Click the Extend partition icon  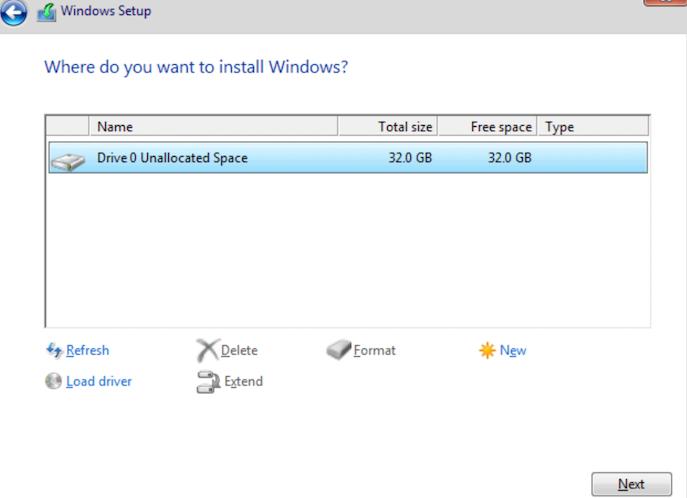tap(208, 381)
